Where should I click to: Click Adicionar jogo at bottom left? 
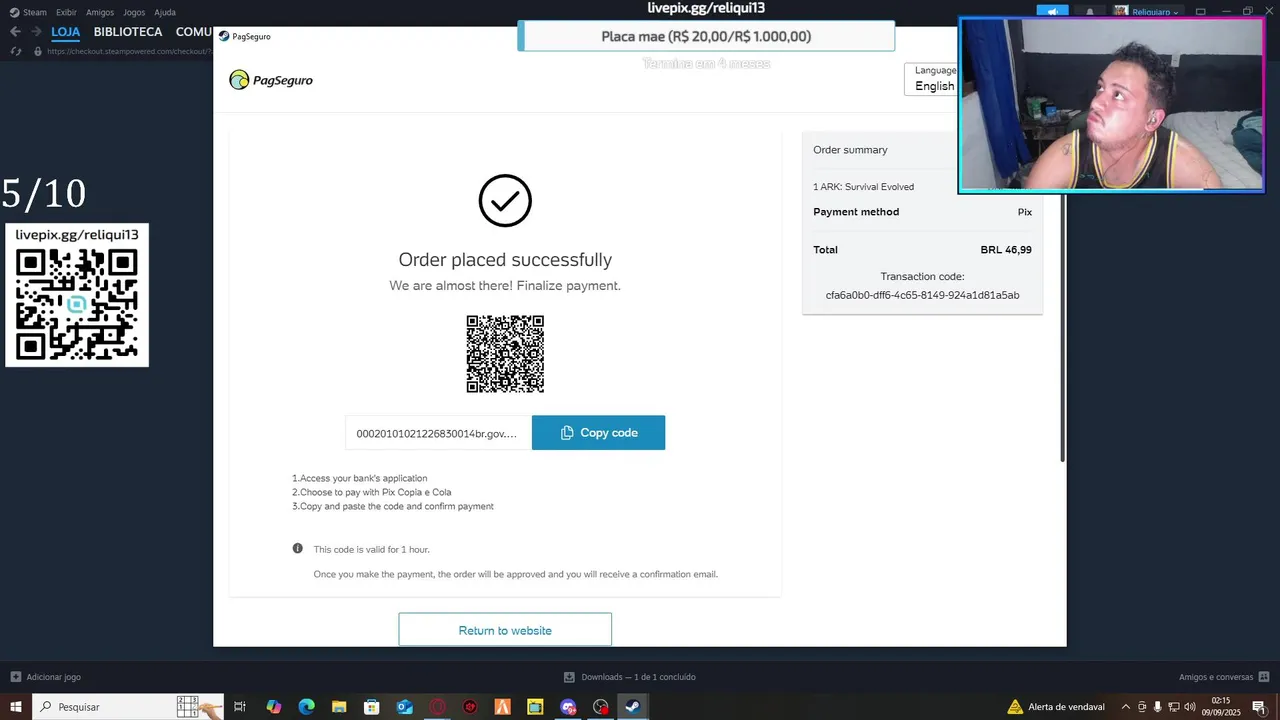[x=45, y=677]
